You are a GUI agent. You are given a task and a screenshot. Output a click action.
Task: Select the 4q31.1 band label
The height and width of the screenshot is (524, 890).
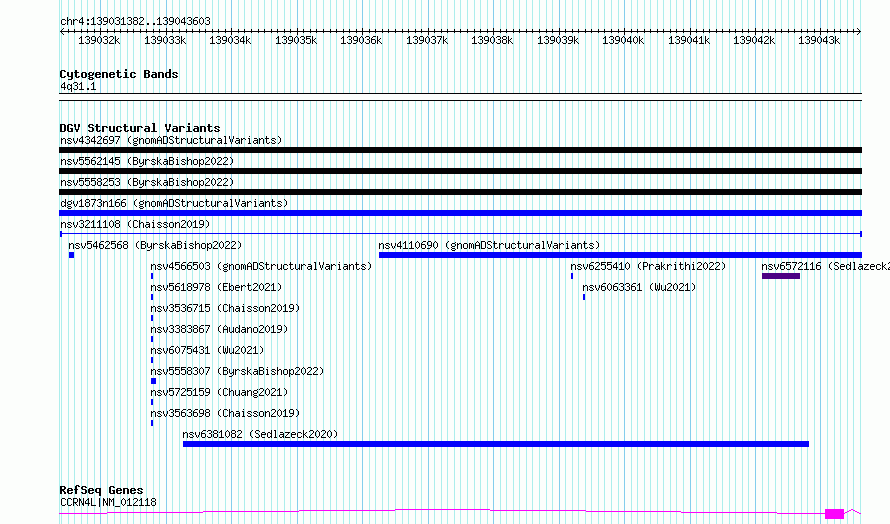pos(78,86)
